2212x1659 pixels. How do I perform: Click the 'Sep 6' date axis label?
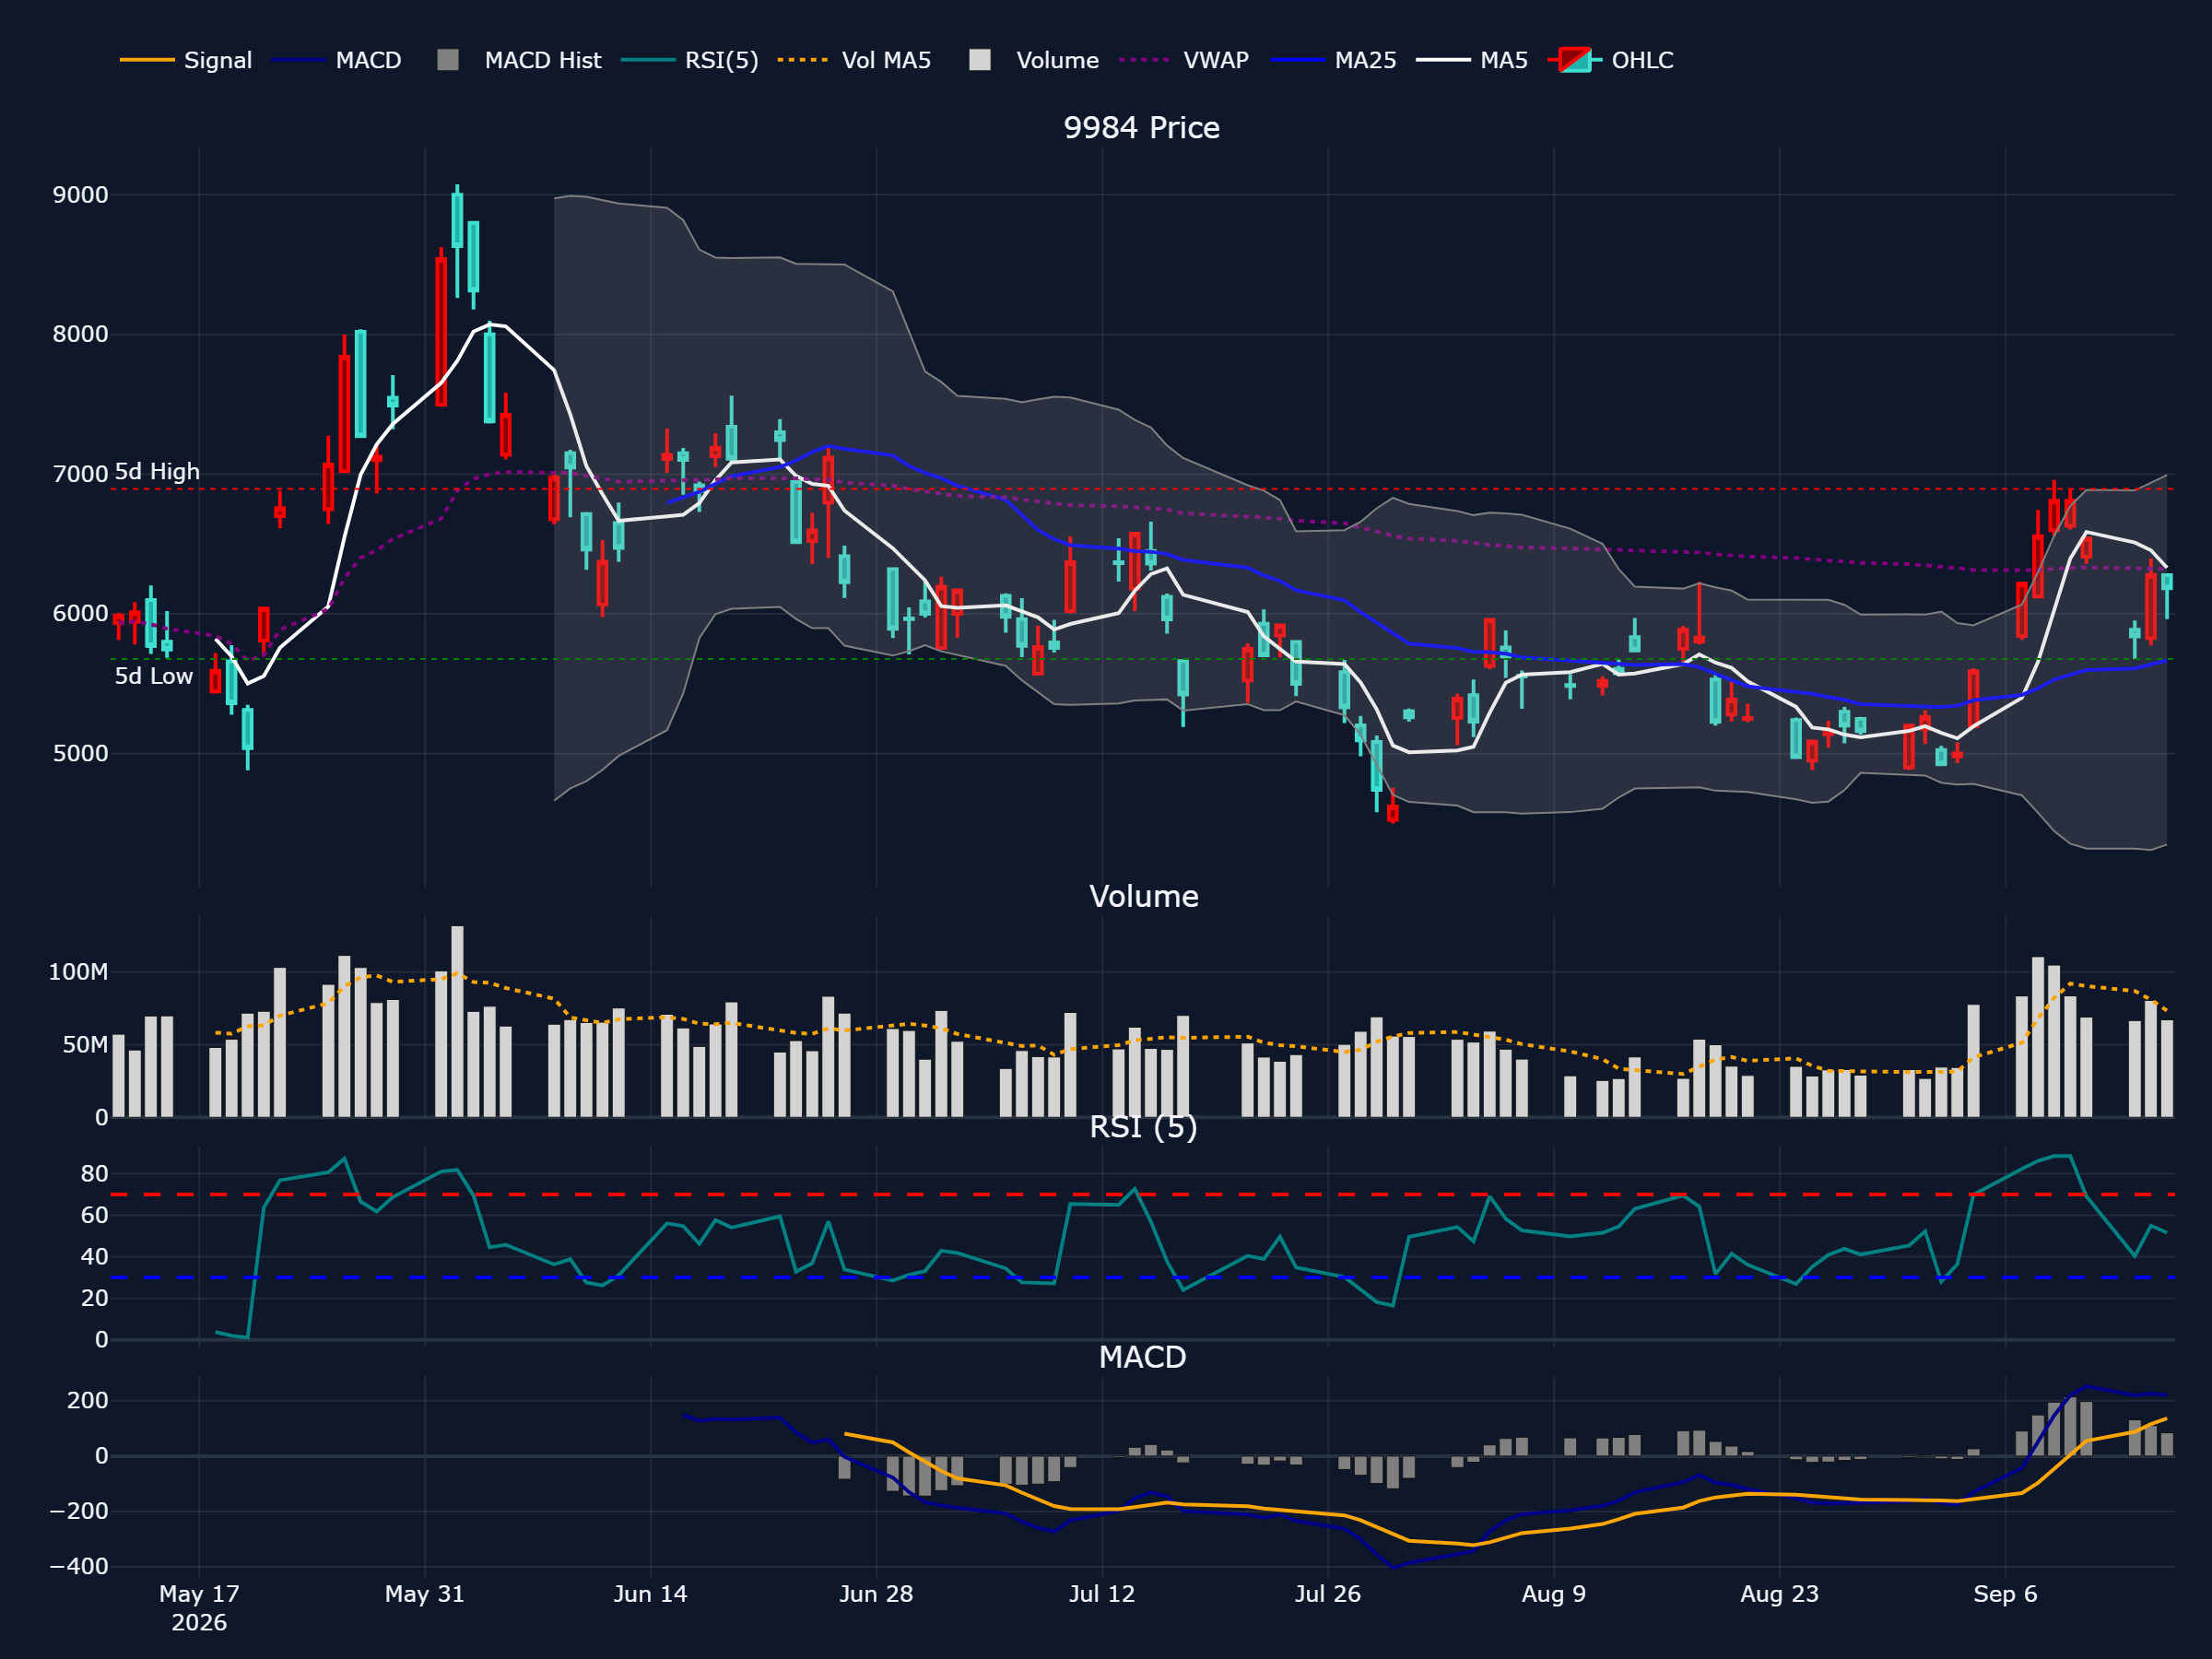click(x=2005, y=1594)
